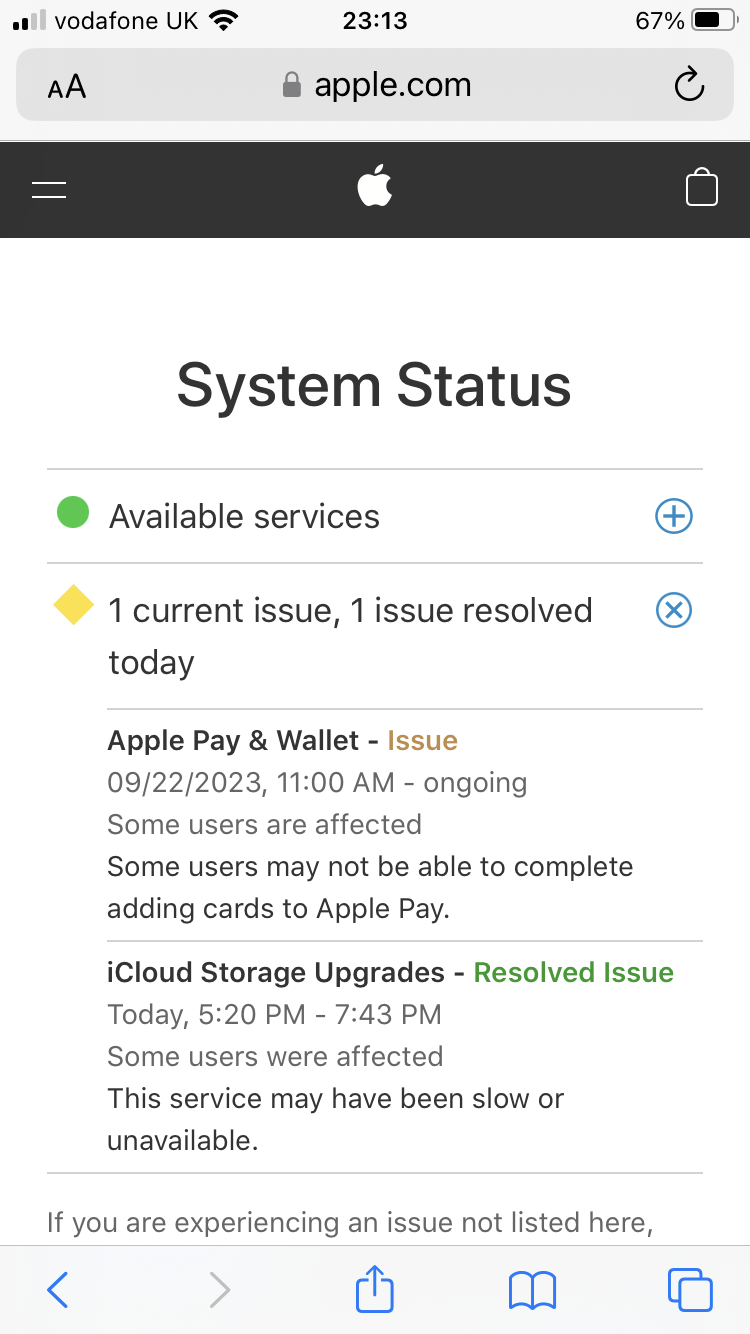The image size is (750, 1334).
Task: Open the site navigation hamburger menu
Action: [x=49, y=189]
